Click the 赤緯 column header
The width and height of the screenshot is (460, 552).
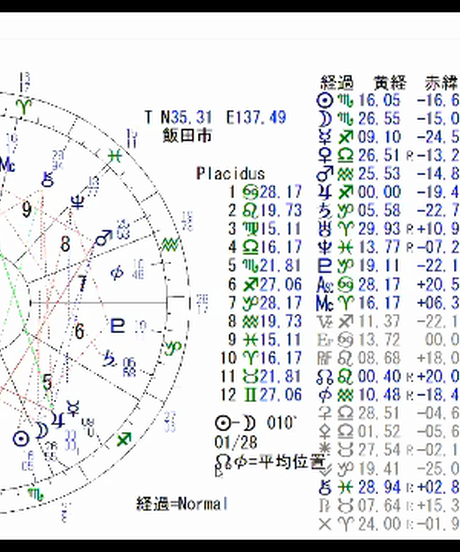pos(441,83)
